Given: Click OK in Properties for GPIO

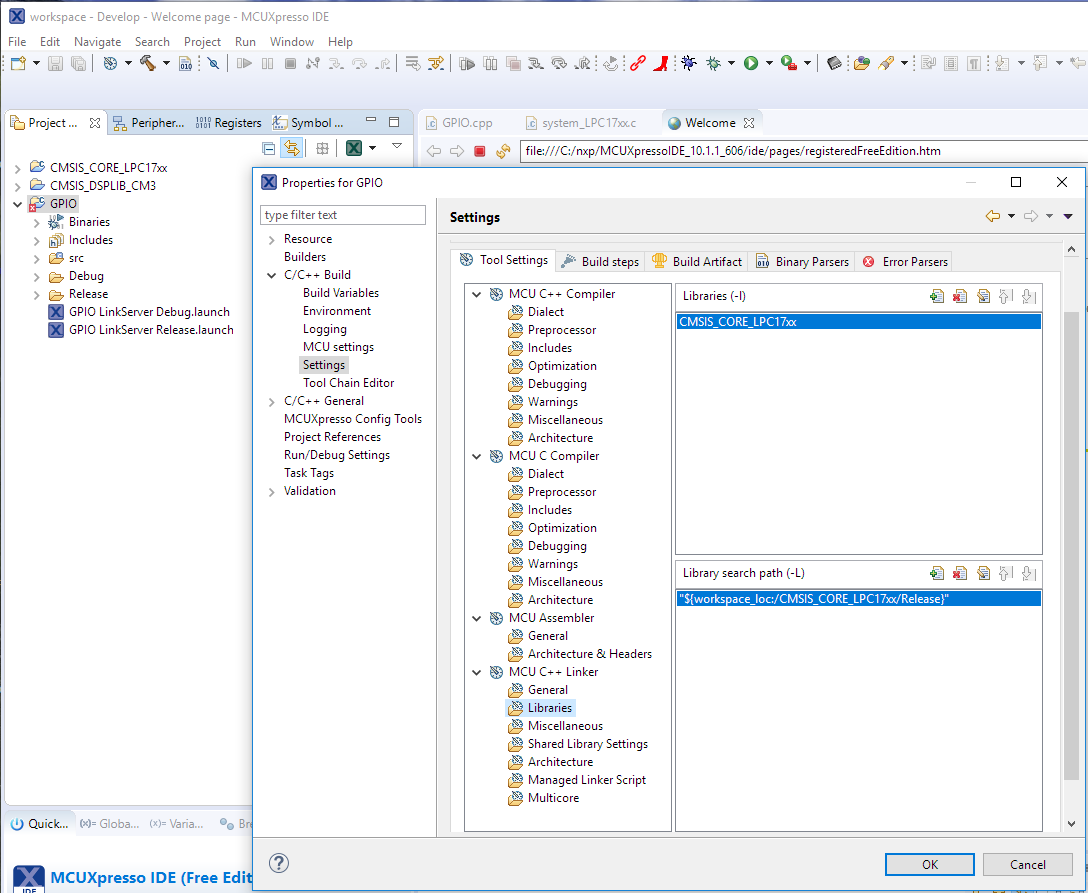Looking at the screenshot, I should pos(930,865).
